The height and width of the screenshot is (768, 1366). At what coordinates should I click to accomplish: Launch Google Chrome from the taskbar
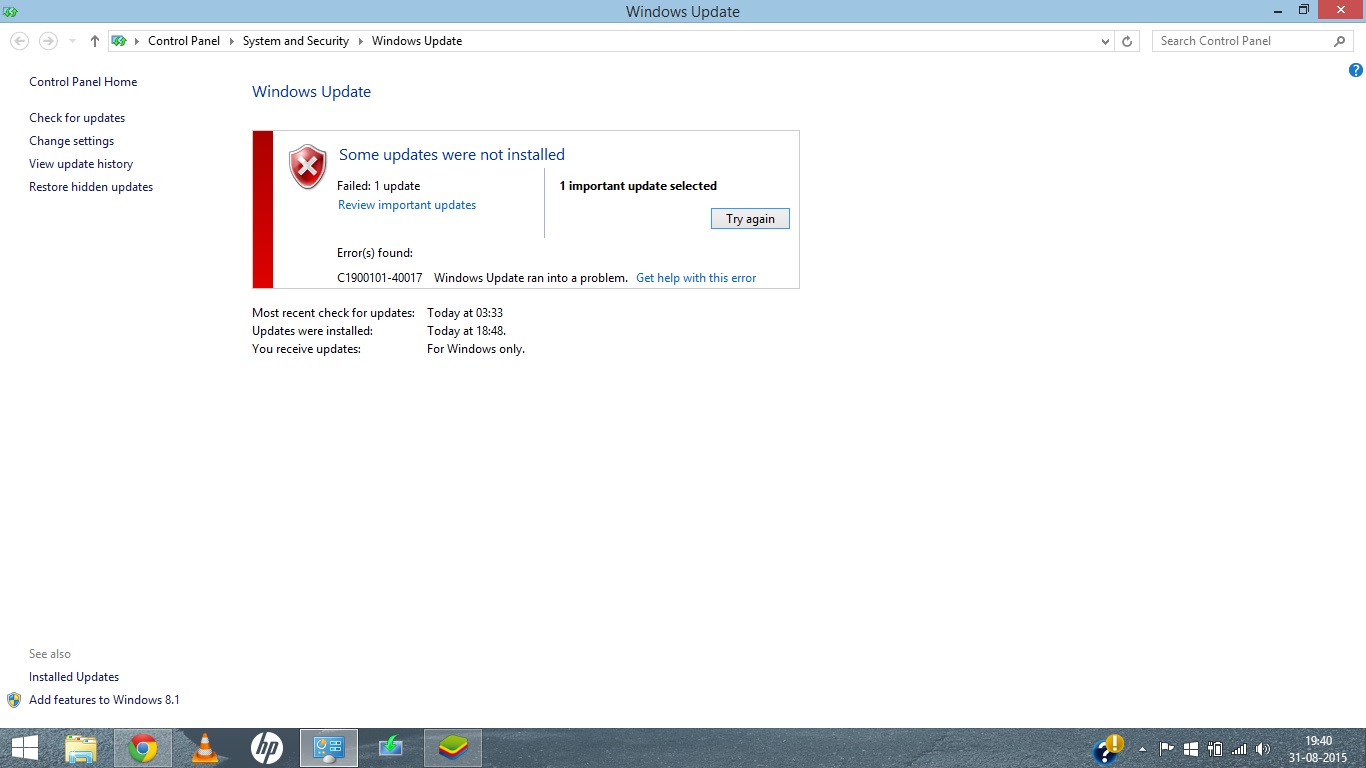[x=143, y=748]
